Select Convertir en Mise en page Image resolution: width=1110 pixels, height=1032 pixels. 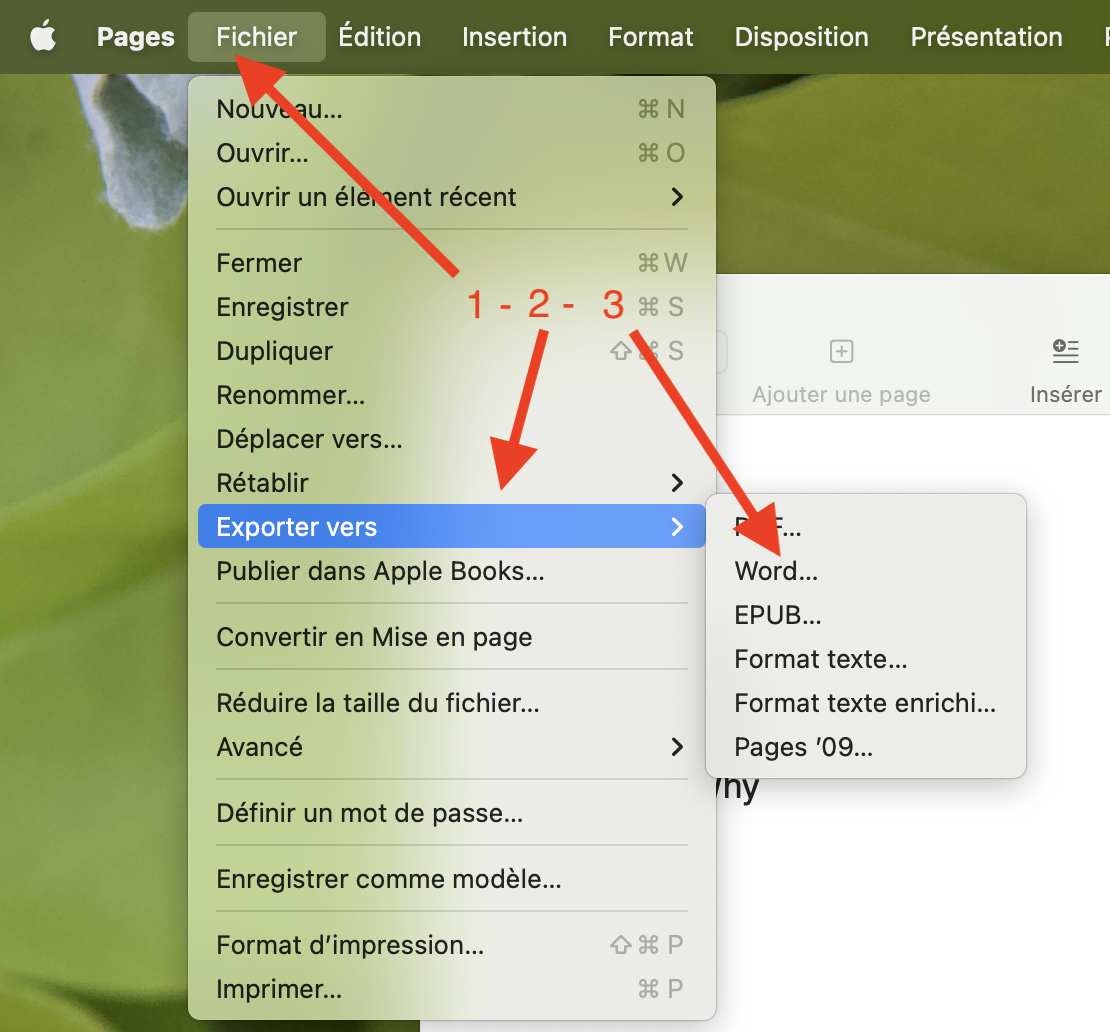click(x=374, y=637)
